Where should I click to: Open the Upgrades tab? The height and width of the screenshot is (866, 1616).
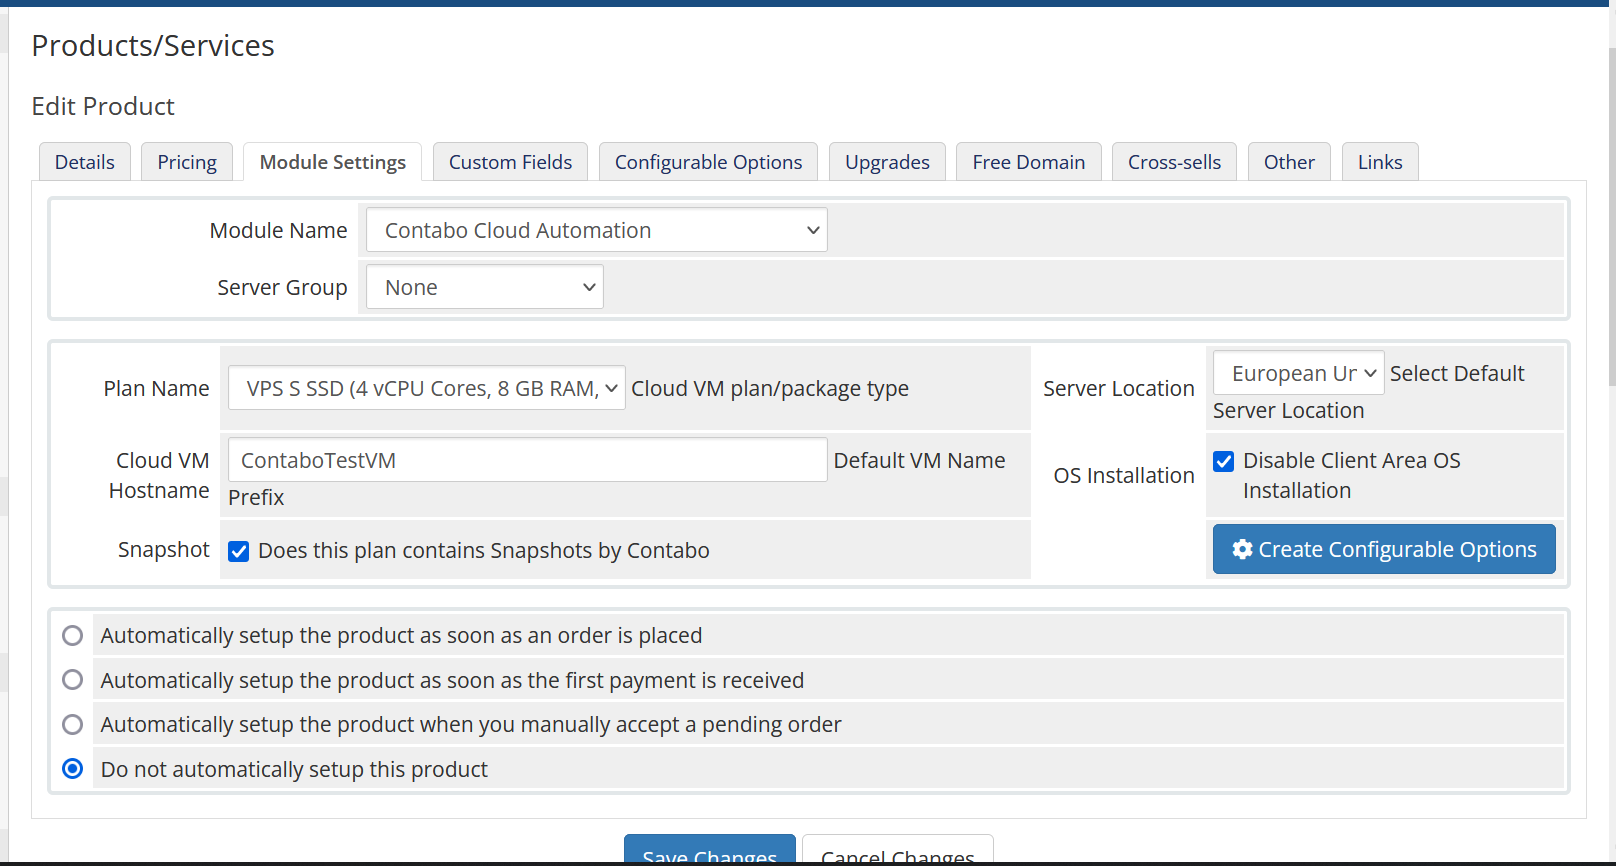(887, 162)
